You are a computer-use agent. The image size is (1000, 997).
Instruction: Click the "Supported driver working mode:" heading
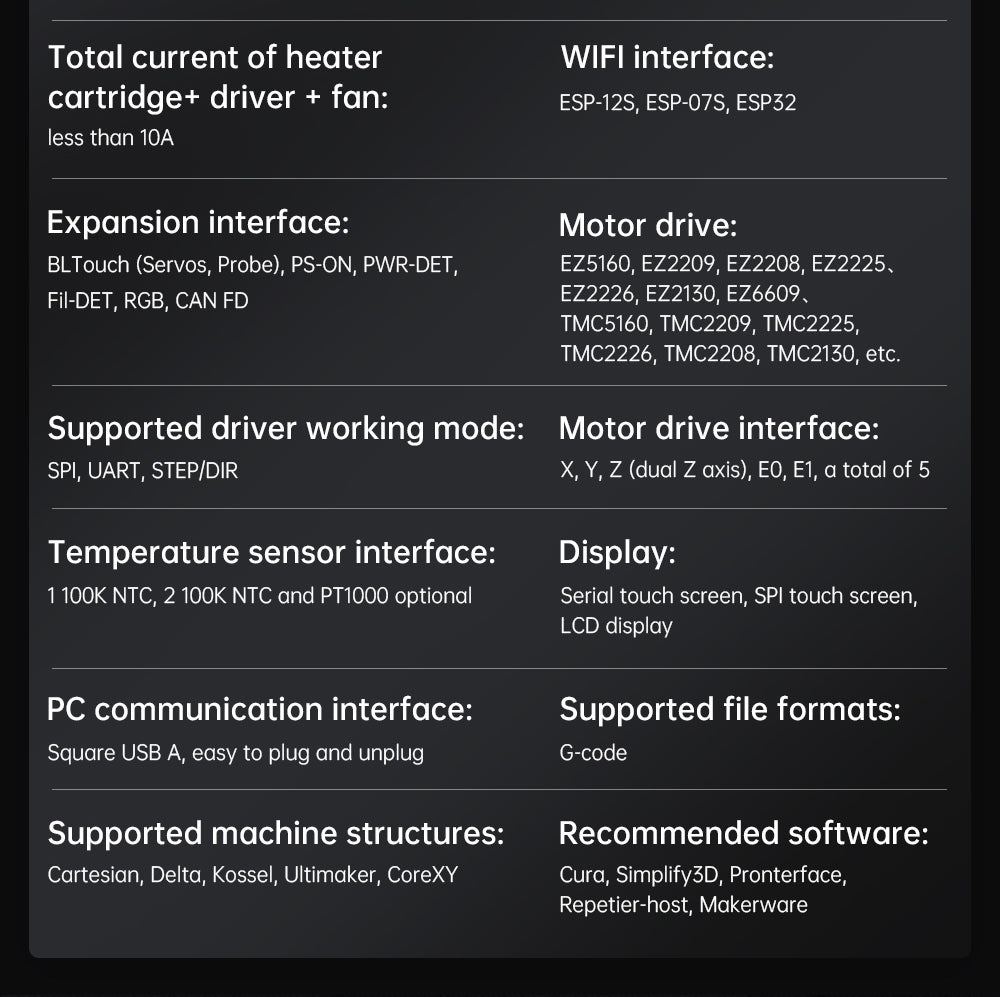click(285, 428)
